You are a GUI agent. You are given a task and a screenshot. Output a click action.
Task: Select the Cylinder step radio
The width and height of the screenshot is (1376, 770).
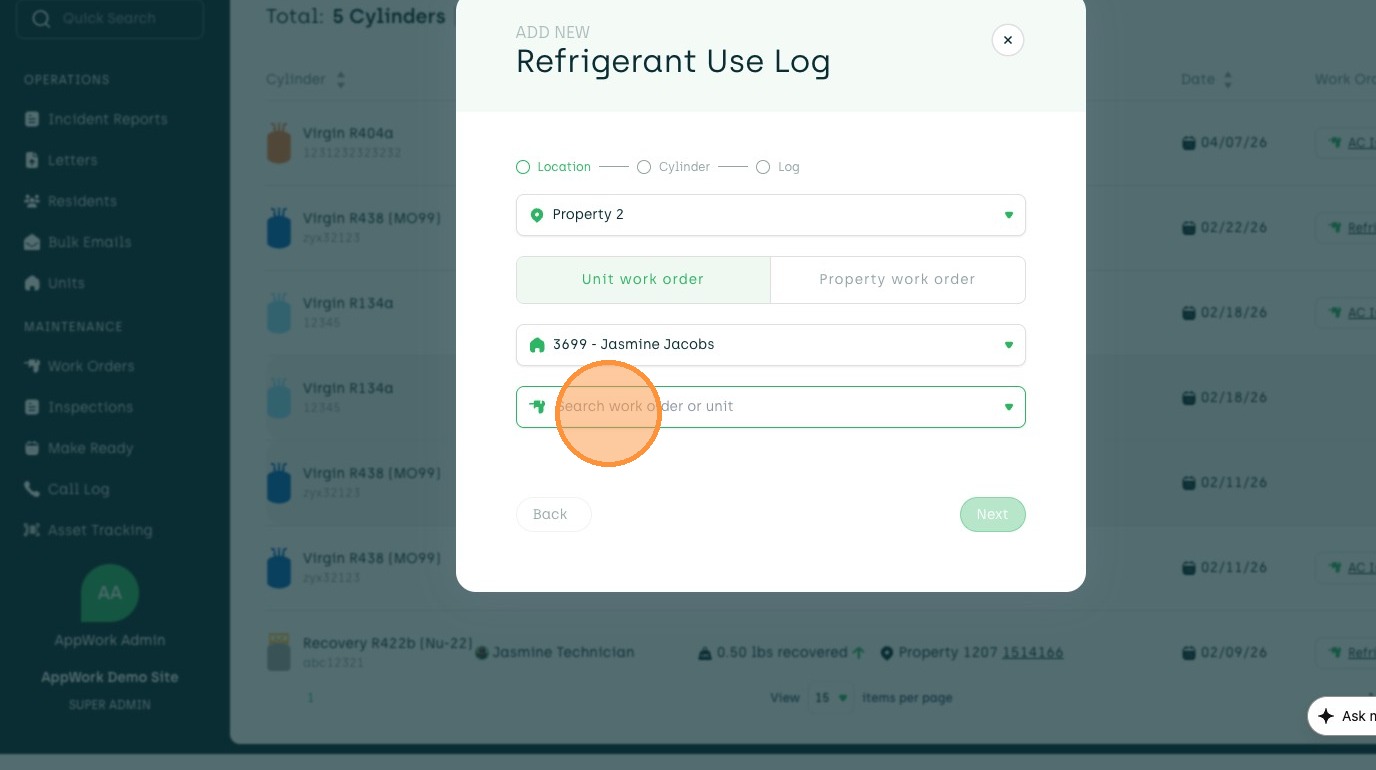(644, 167)
